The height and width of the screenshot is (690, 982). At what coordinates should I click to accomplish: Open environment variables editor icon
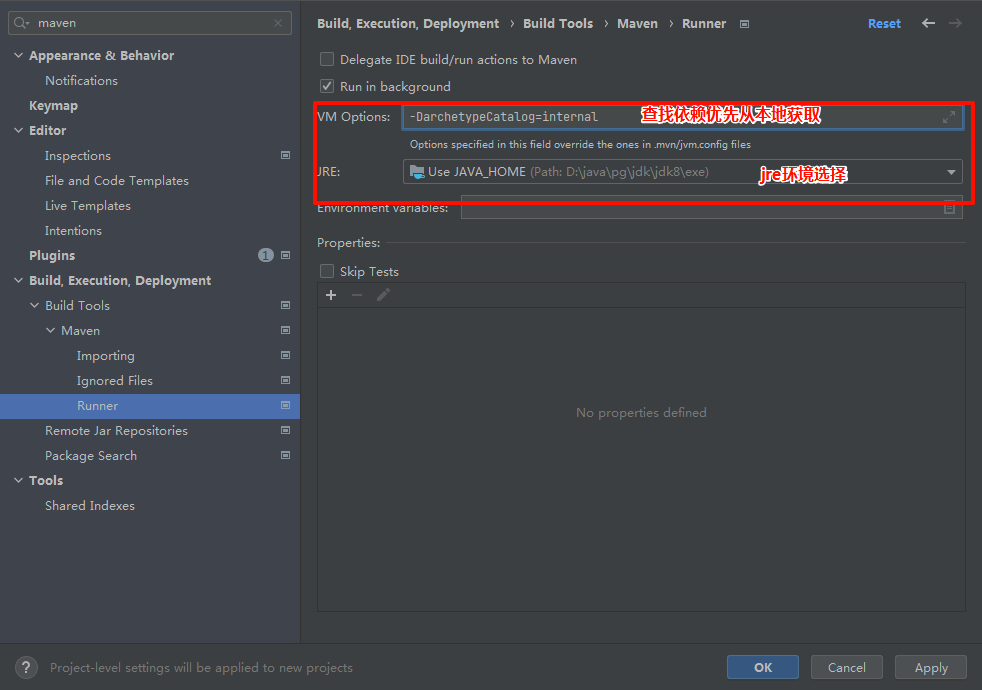pyautogui.click(x=949, y=208)
